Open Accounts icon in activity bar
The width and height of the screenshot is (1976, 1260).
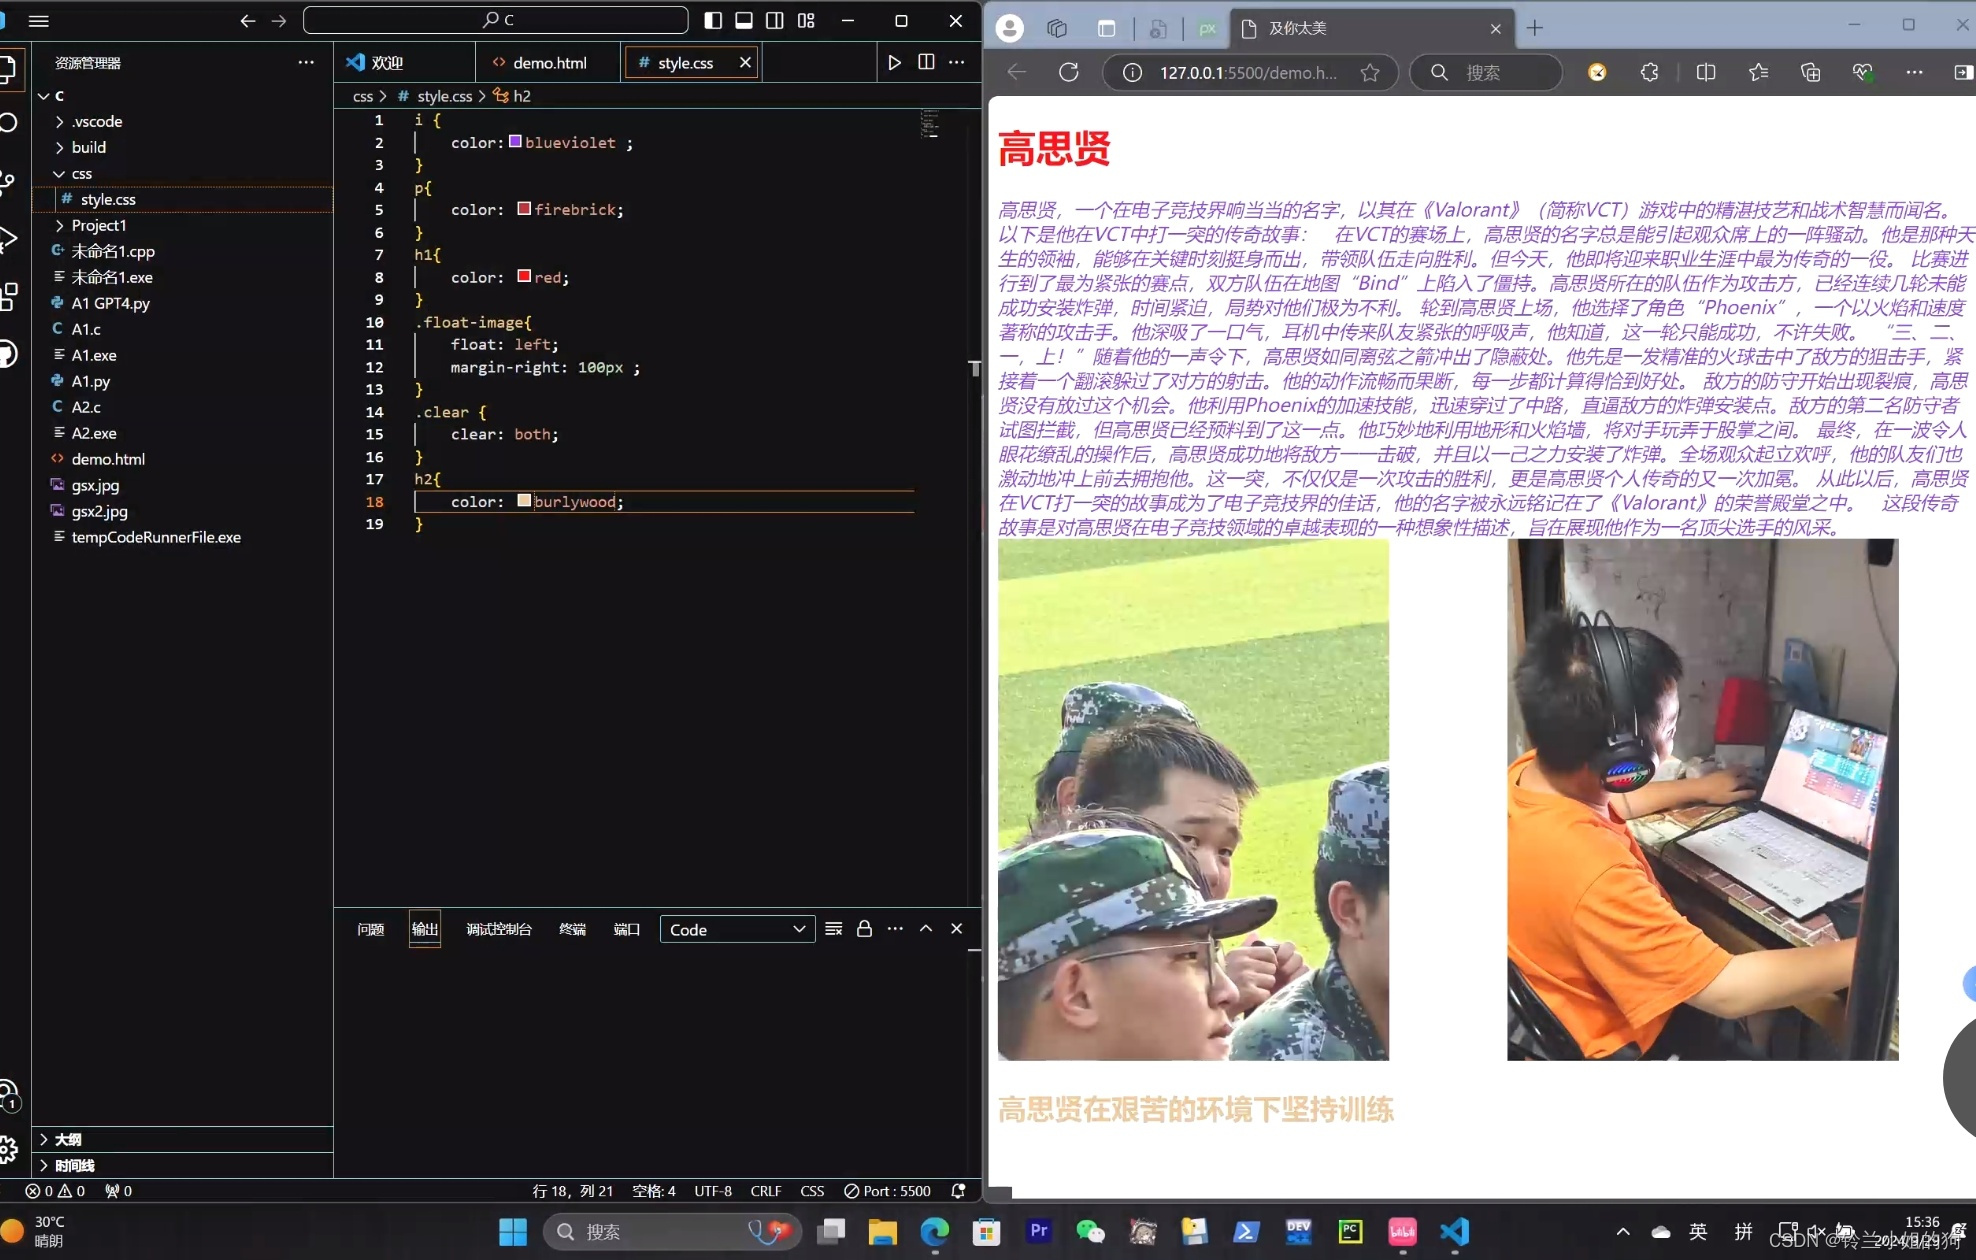(9, 1095)
